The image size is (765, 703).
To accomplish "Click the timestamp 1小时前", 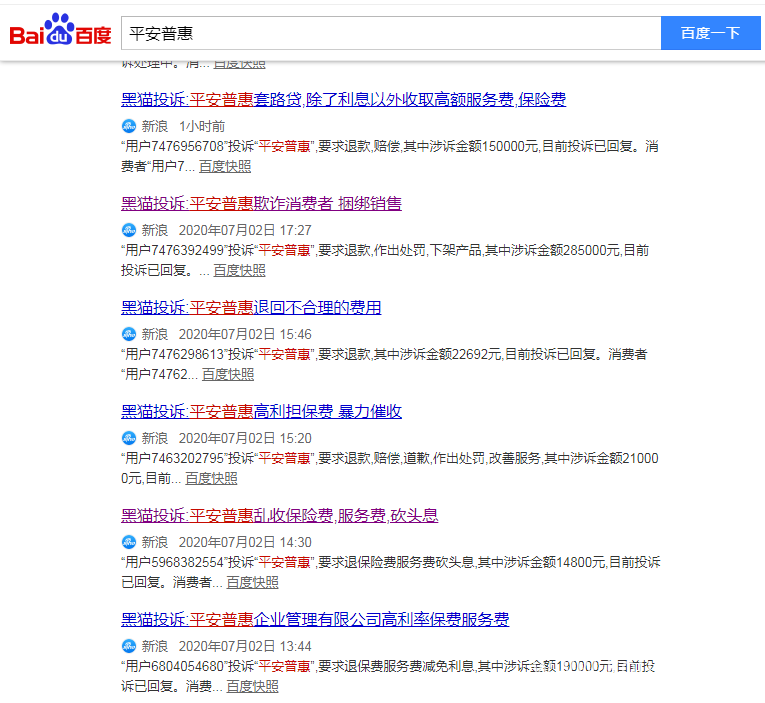I will (x=202, y=126).
